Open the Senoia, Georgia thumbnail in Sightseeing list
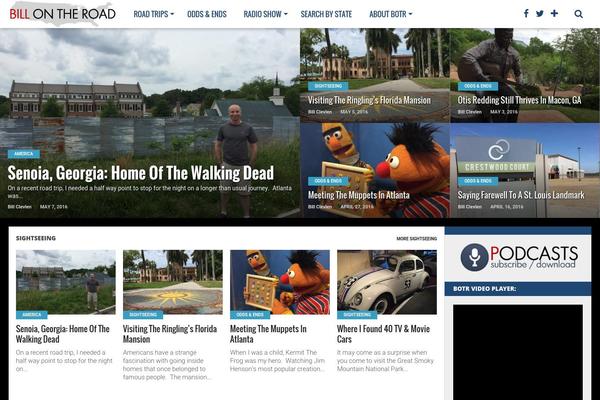The image size is (600, 400). point(65,282)
